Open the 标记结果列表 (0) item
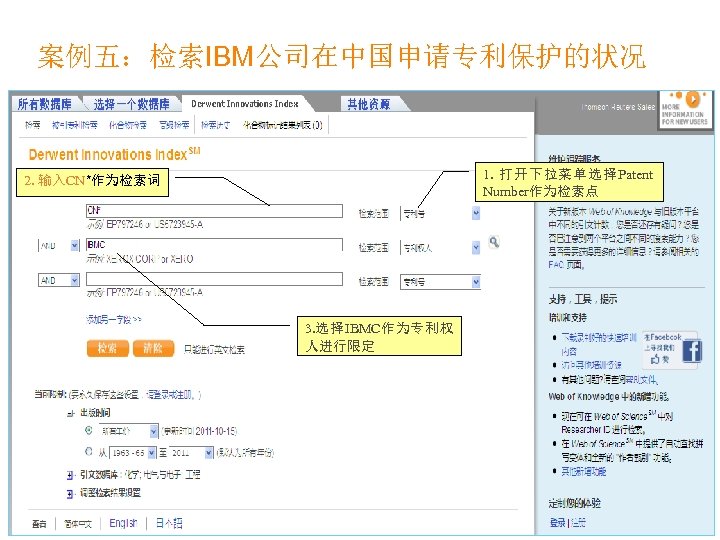 point(282,125)
